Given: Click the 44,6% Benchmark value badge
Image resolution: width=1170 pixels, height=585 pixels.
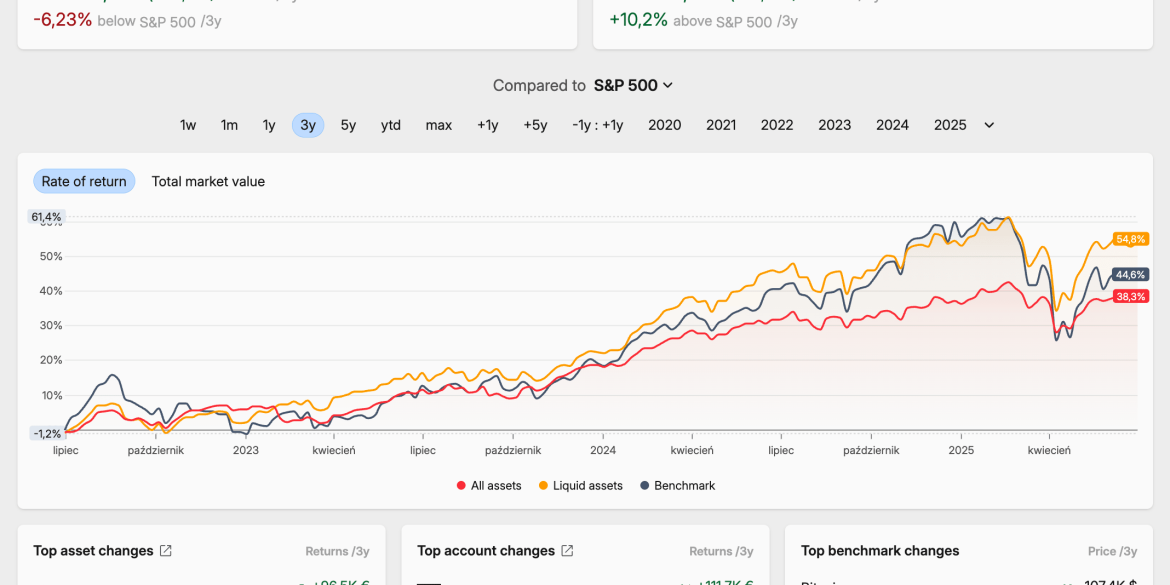Looking at the screenshot, I should point(1130,275).
